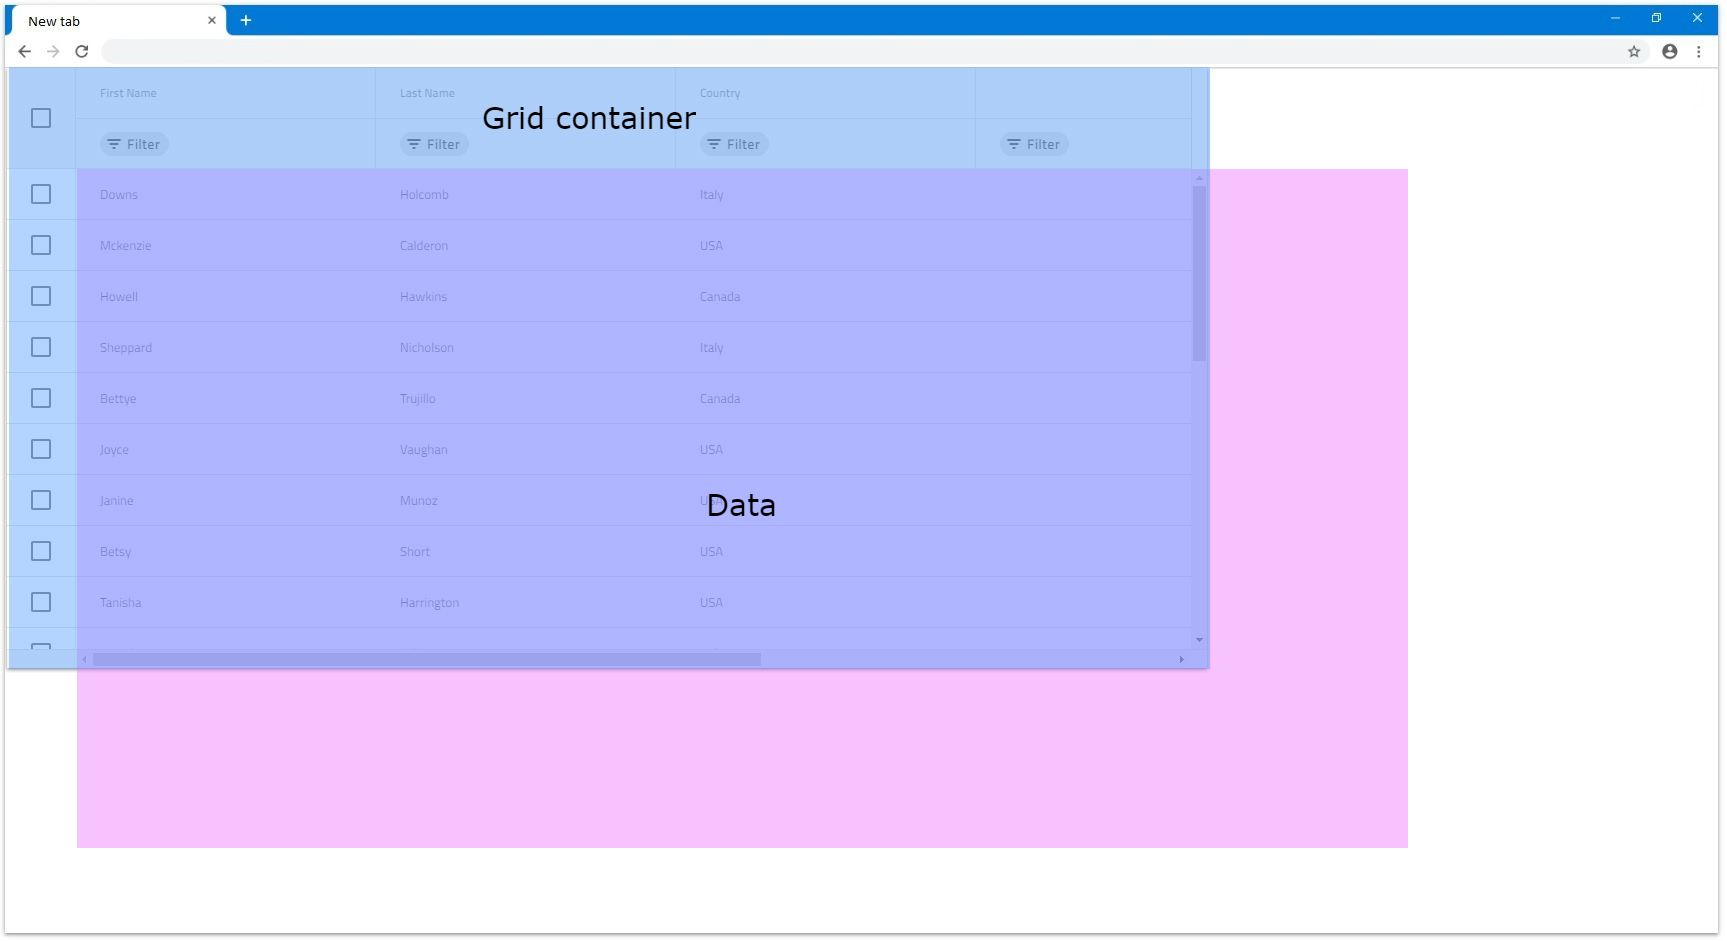Screen dimensions: 1727x941
Task: Open the Country filter
Action: (x=734, y=144)
